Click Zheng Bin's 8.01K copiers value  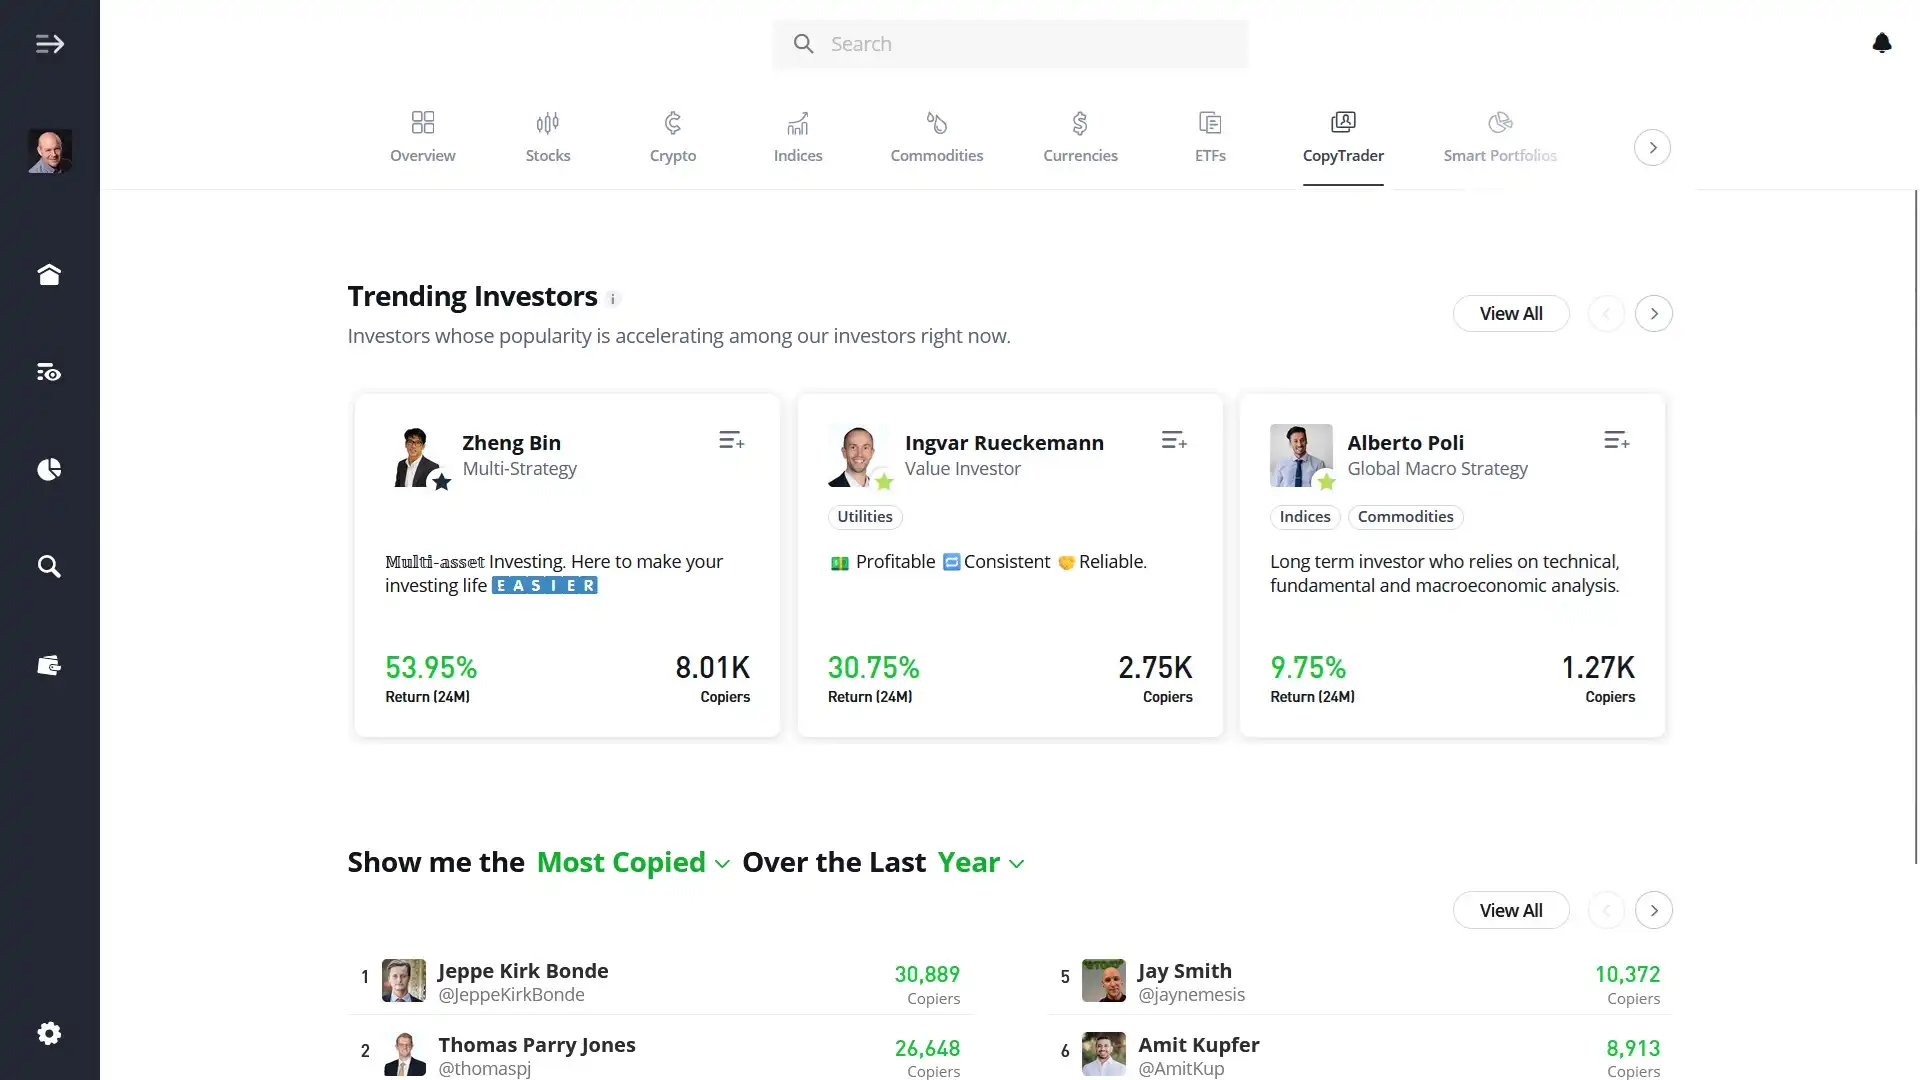712,667
